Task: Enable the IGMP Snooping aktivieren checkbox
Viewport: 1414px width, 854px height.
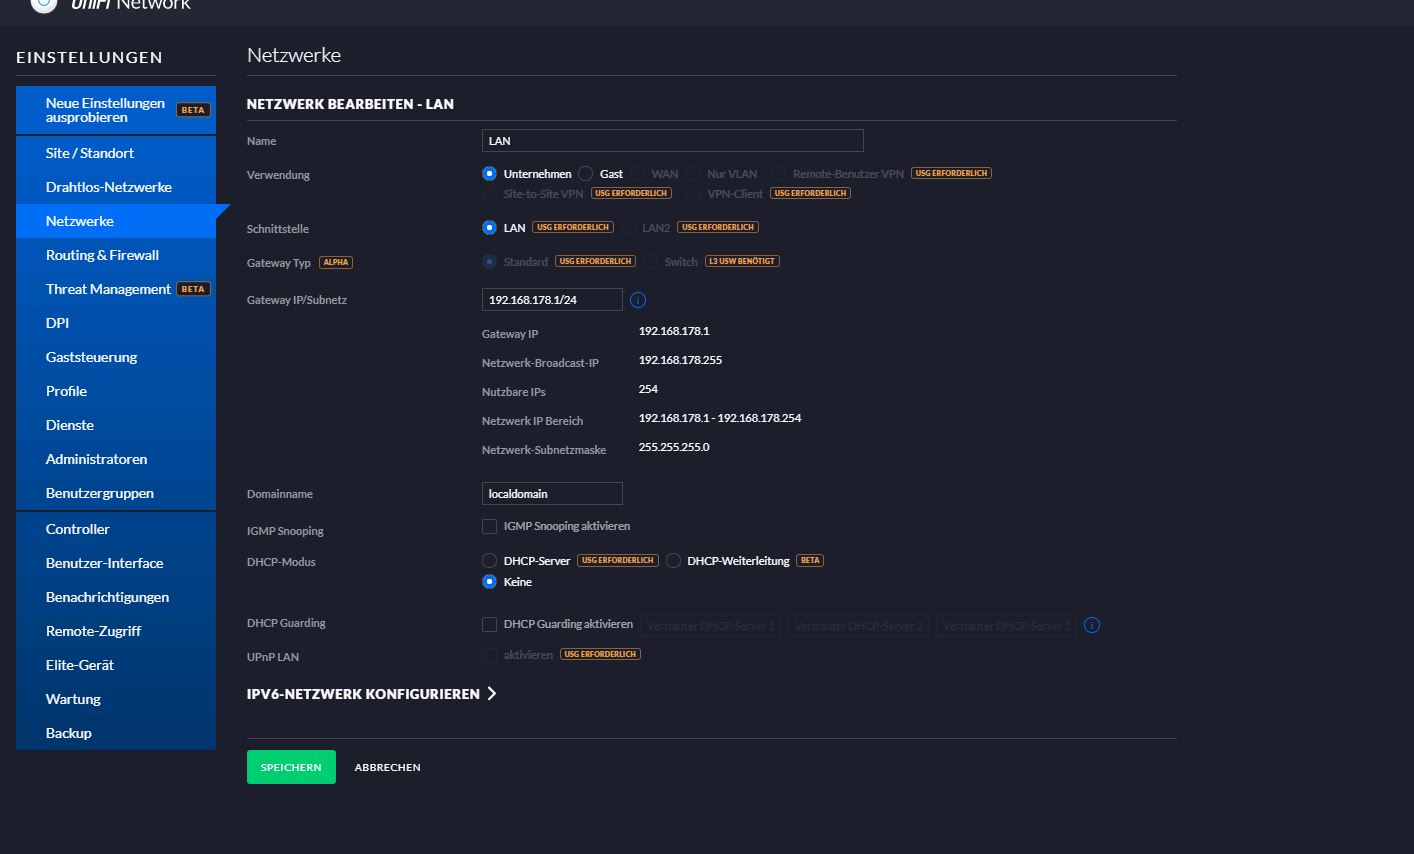Action: (489, 526)
